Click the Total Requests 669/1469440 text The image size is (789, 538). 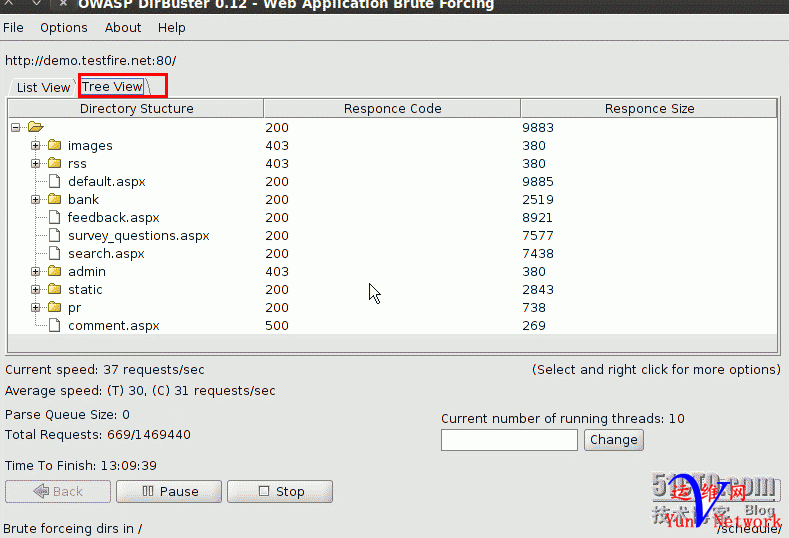tap(98, 435)
